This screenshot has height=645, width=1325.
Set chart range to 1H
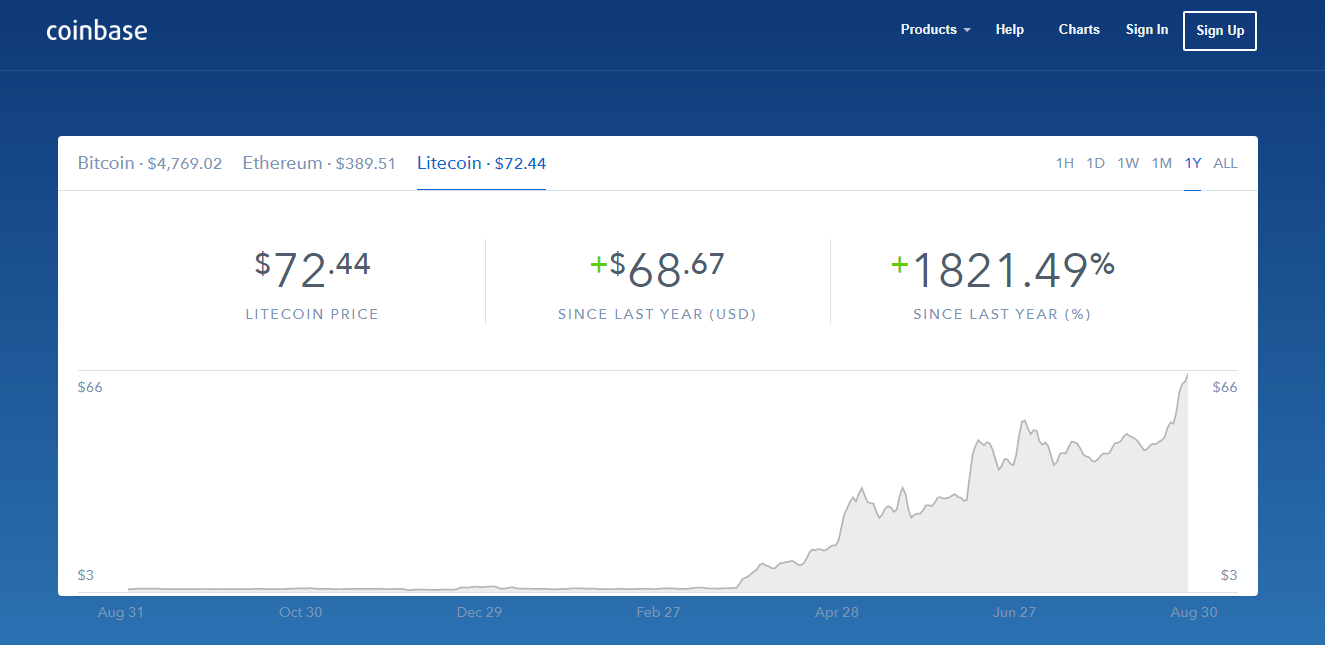[x=1065, y=163]
